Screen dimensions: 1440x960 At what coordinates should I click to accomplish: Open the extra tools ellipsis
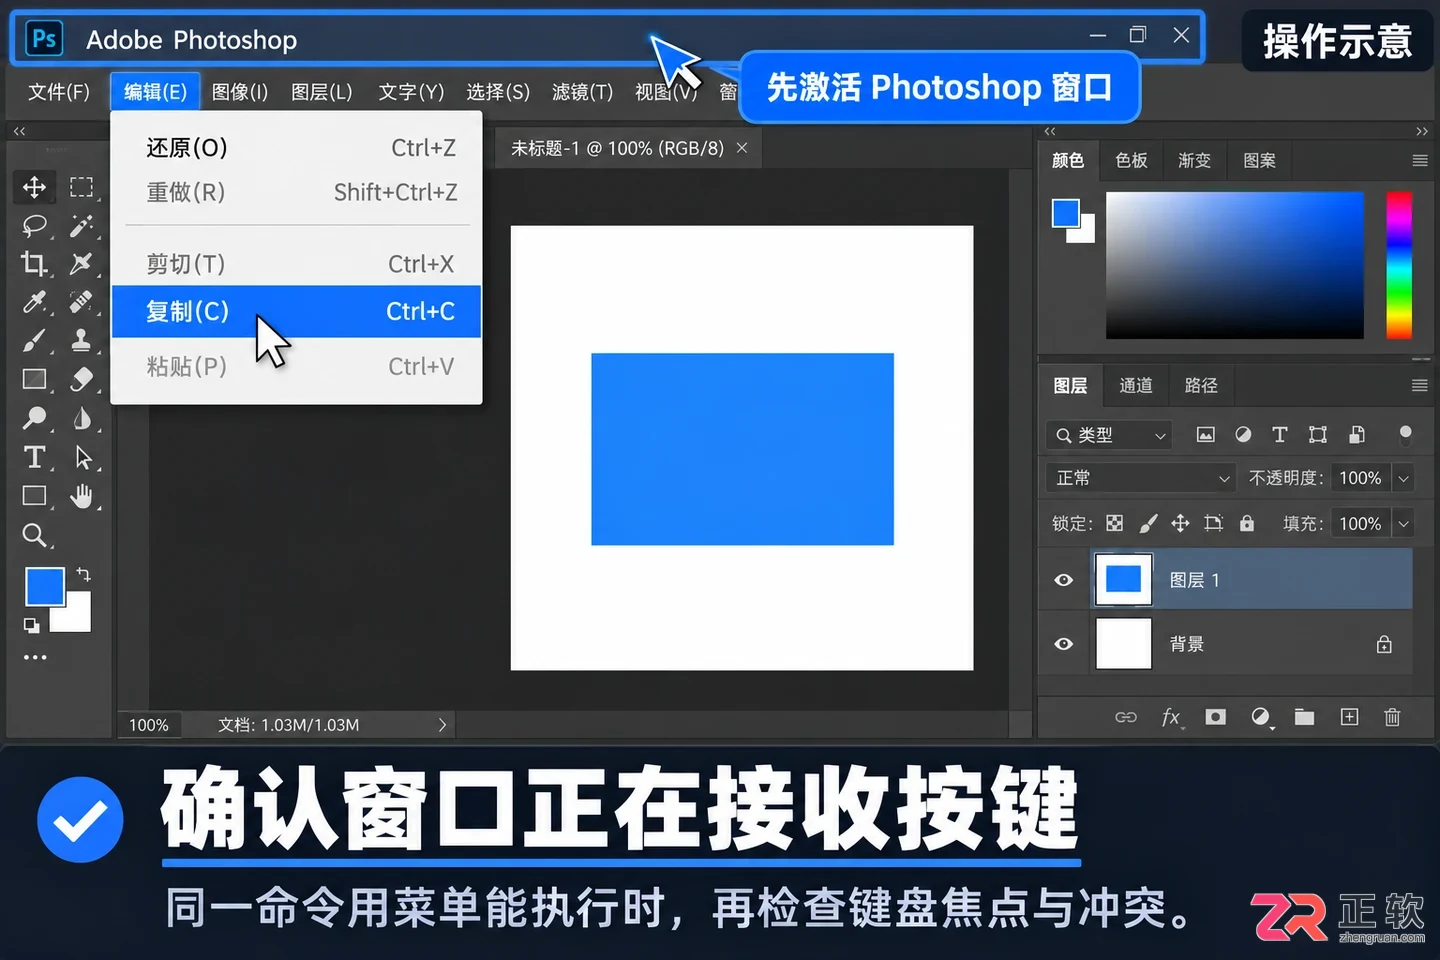coord(35,657)
